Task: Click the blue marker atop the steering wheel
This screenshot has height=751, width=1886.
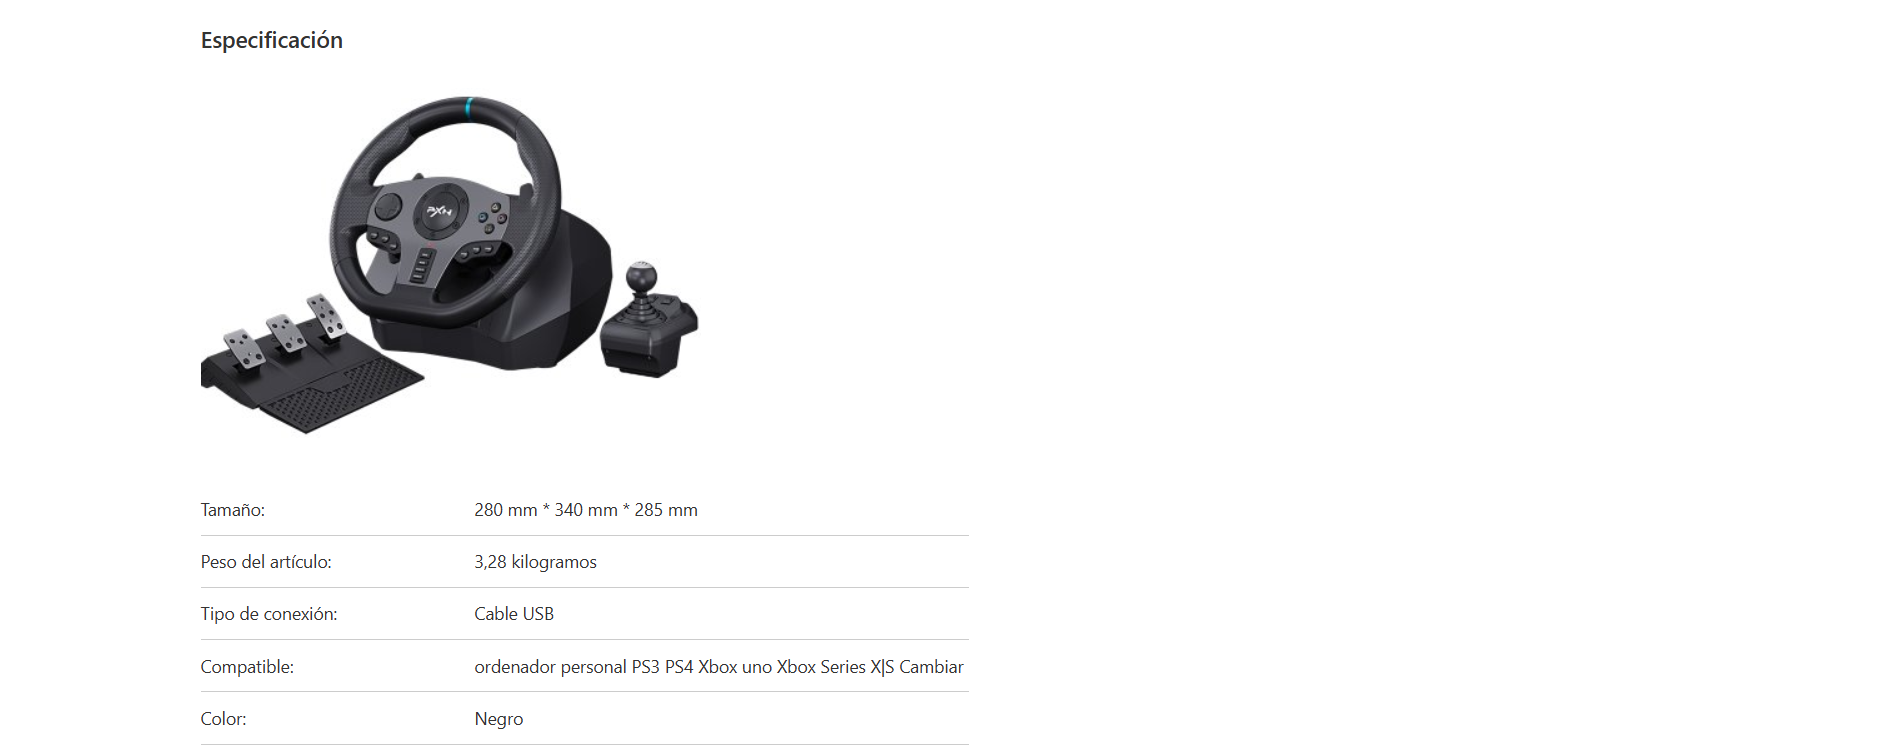Action: [469, 105]
